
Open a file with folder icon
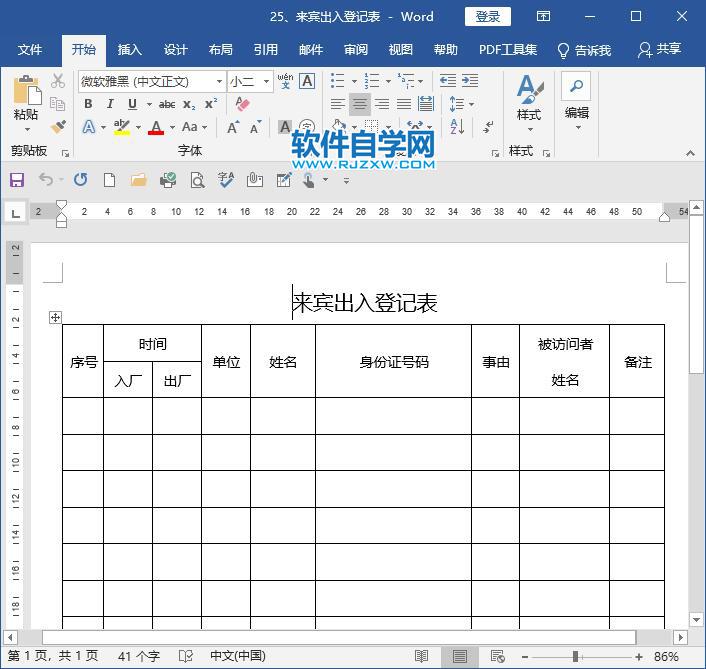click(139, 180)
